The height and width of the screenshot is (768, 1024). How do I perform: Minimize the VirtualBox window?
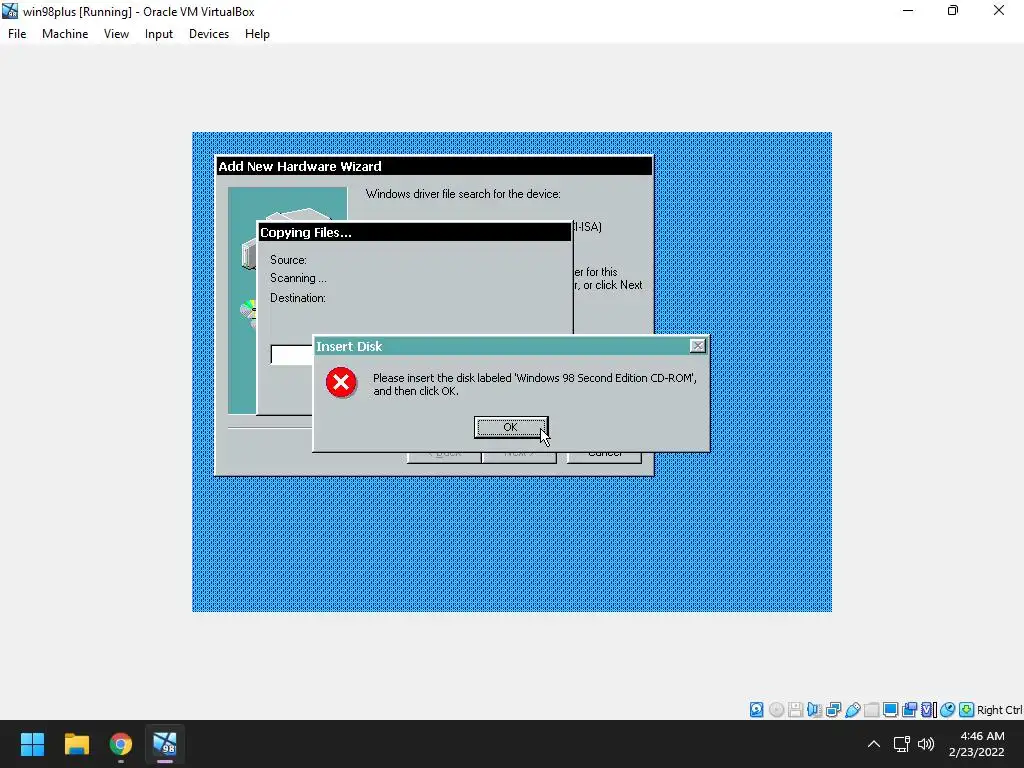pos(908,11)
